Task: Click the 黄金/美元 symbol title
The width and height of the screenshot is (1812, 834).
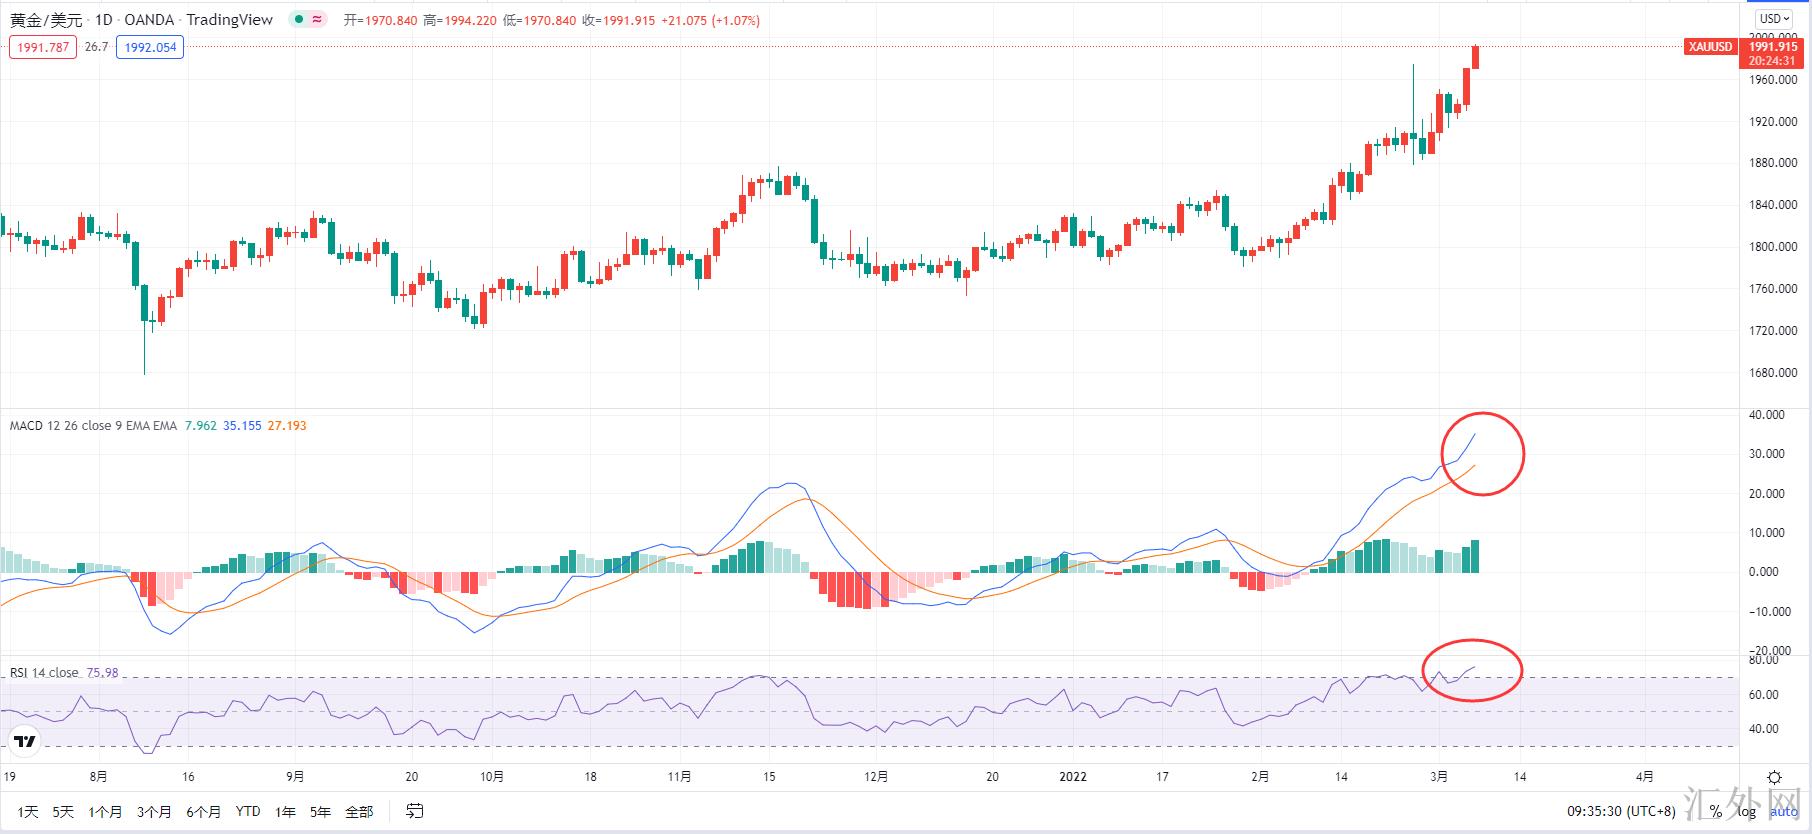Action: 46,20
